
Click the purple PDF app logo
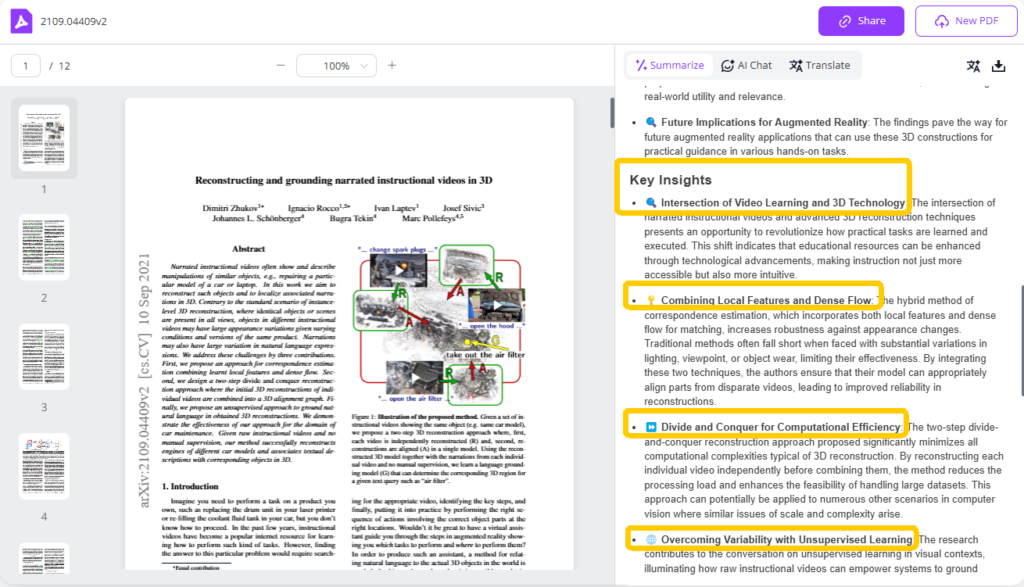[20, 20]
